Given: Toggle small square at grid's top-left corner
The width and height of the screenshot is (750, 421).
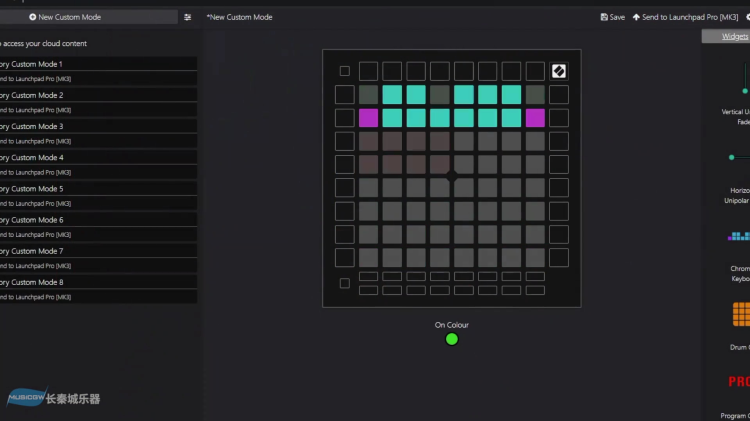Looking at the screenshot, I should (x=345, y=71).
